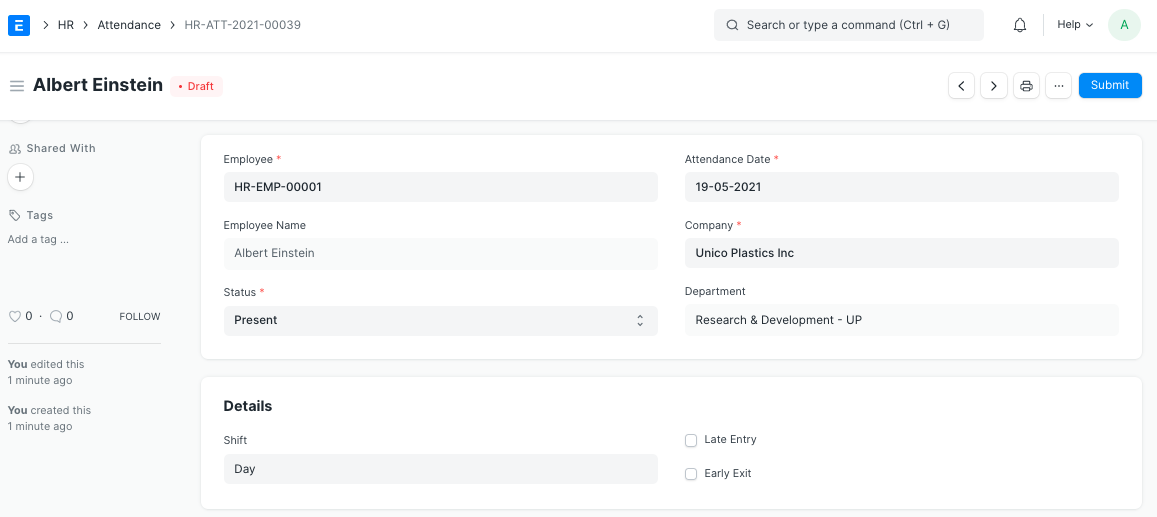Navigate to Attendance breadcrumb

[129, 25]
